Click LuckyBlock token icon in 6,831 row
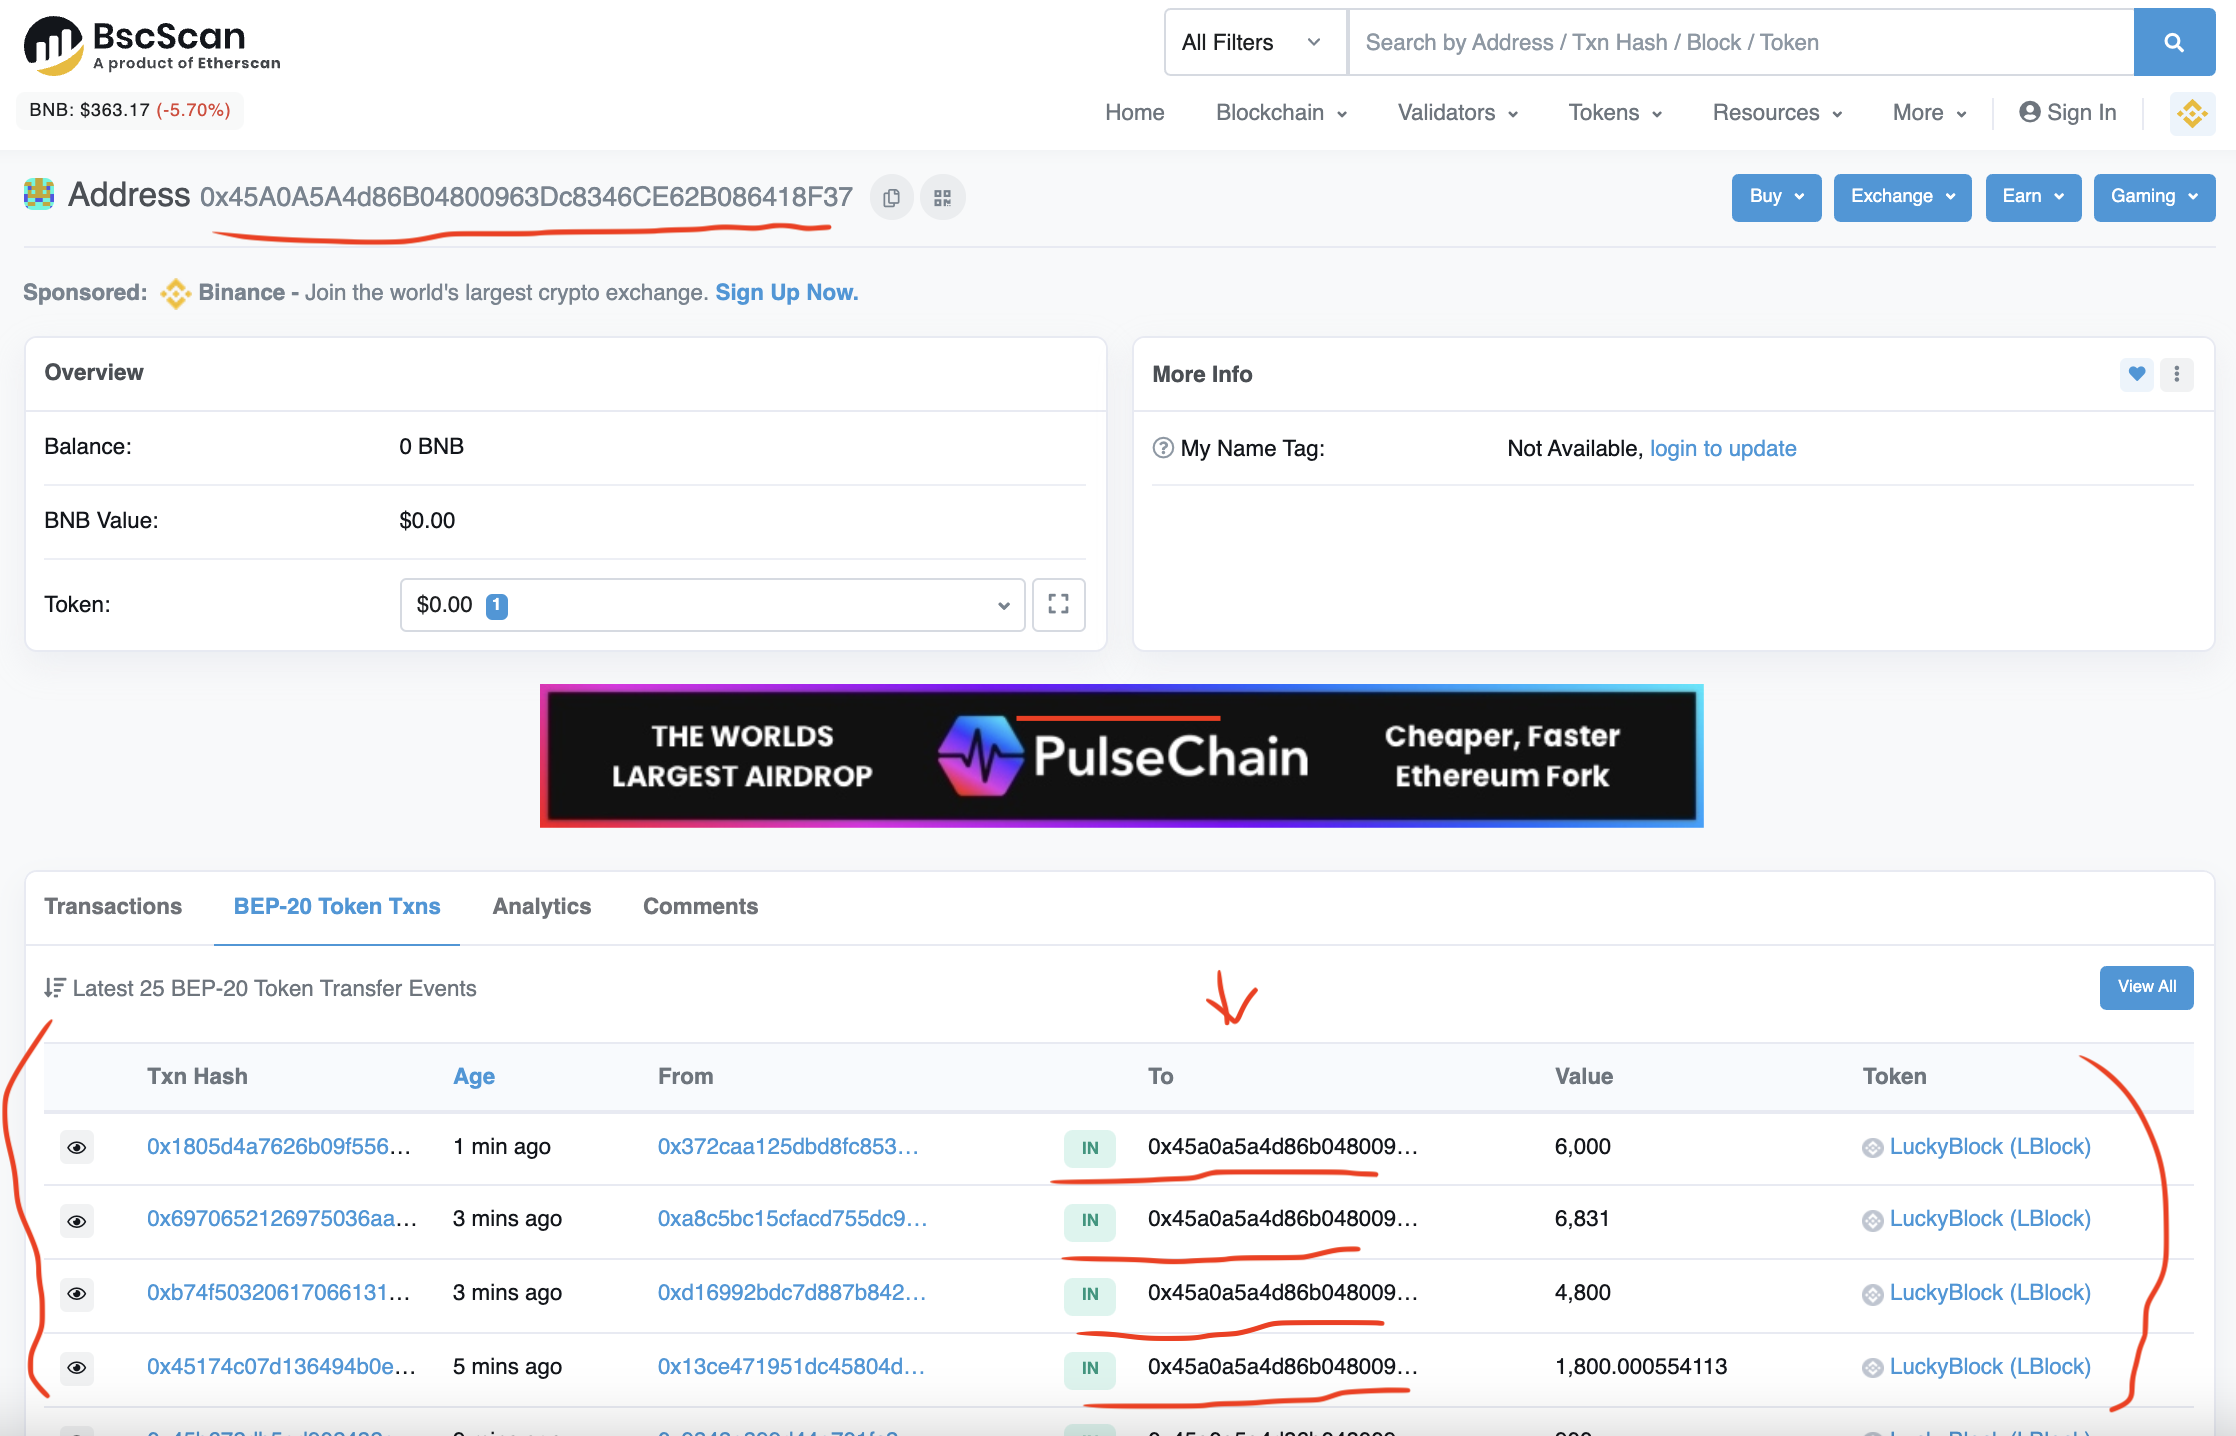 (x=1873, y=1220)
